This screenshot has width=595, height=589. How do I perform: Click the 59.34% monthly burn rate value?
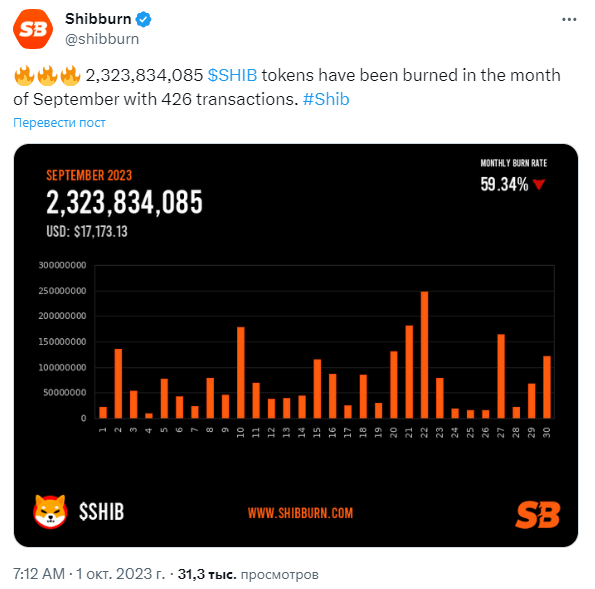pos(504,184)
